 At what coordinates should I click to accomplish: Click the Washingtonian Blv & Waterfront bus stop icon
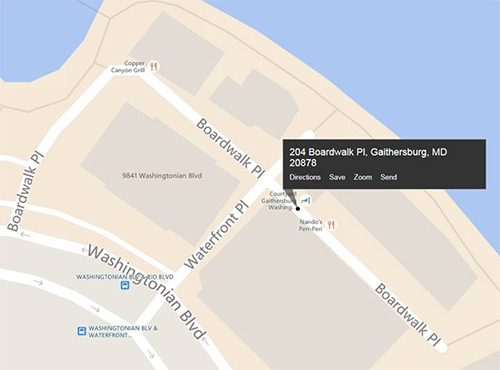(82, 331)
